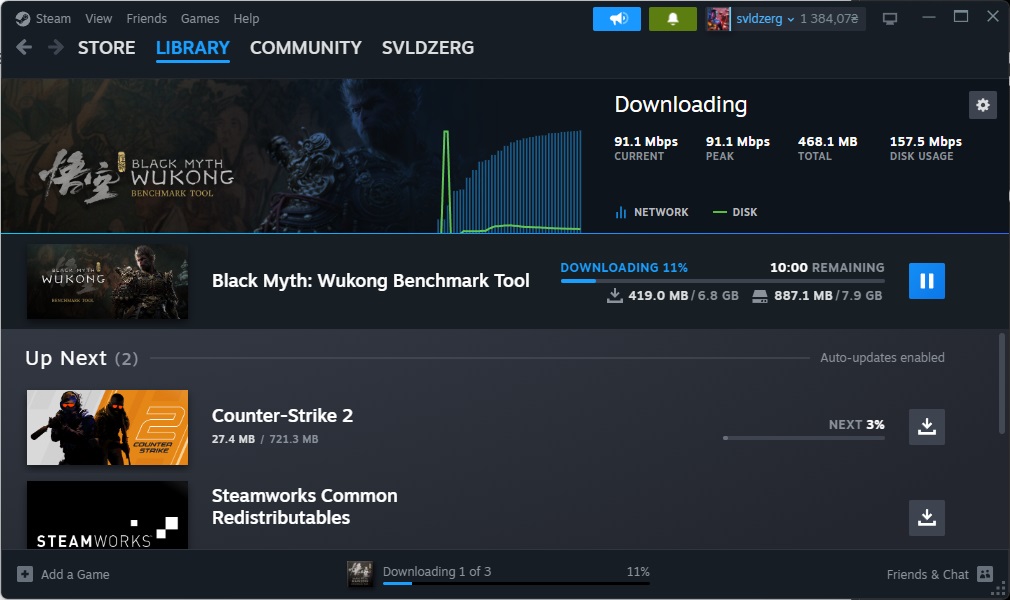Click the Up Next heading
1010x600 pixels.
[66, 358]
